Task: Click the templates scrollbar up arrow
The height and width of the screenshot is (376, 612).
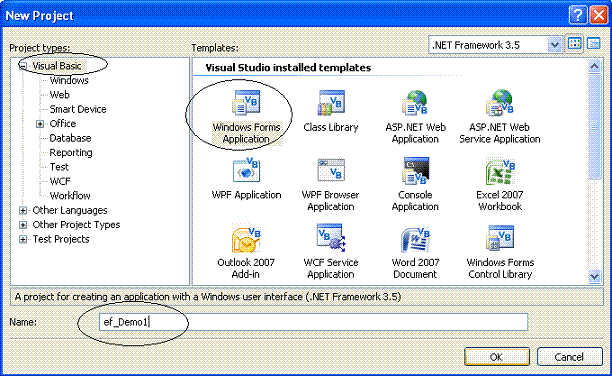Action: click(594, 66)
